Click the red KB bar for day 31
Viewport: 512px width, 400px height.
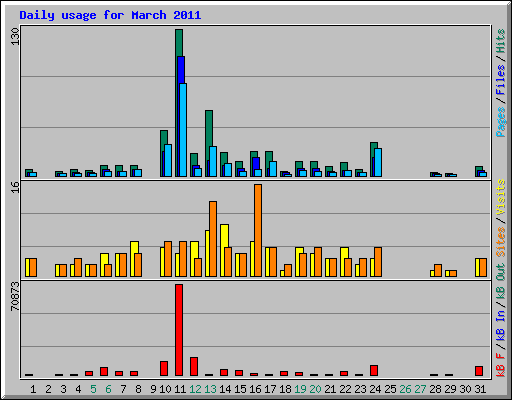click(479, 371)
